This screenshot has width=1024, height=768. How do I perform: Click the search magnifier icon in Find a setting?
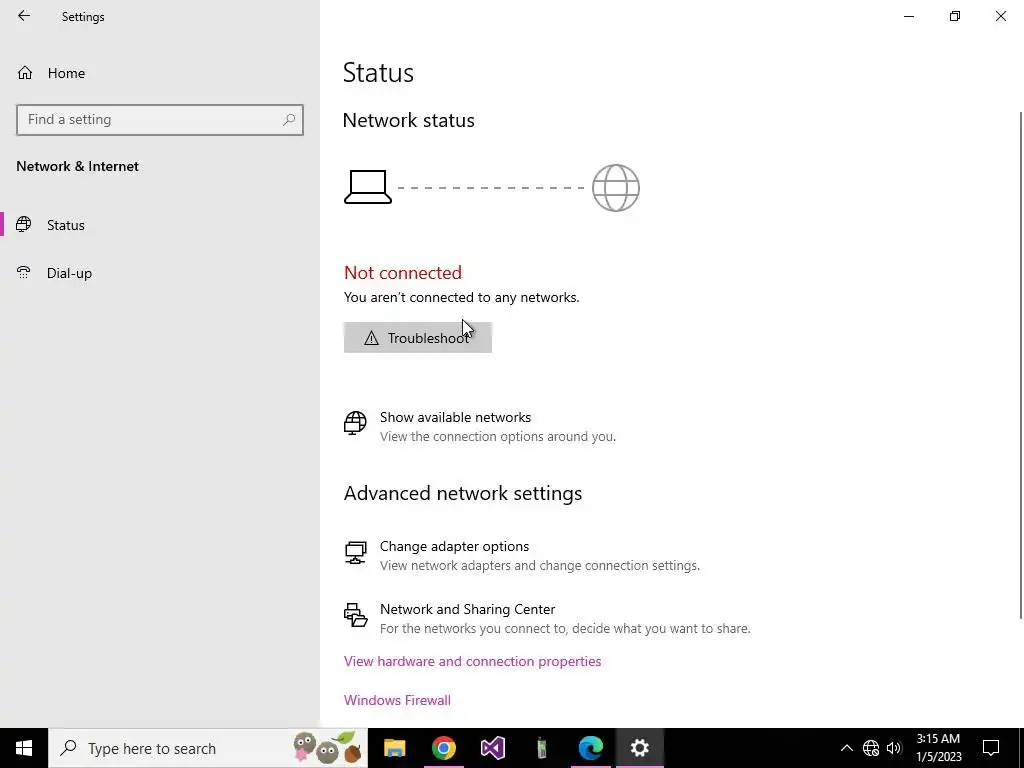point(289,120)
